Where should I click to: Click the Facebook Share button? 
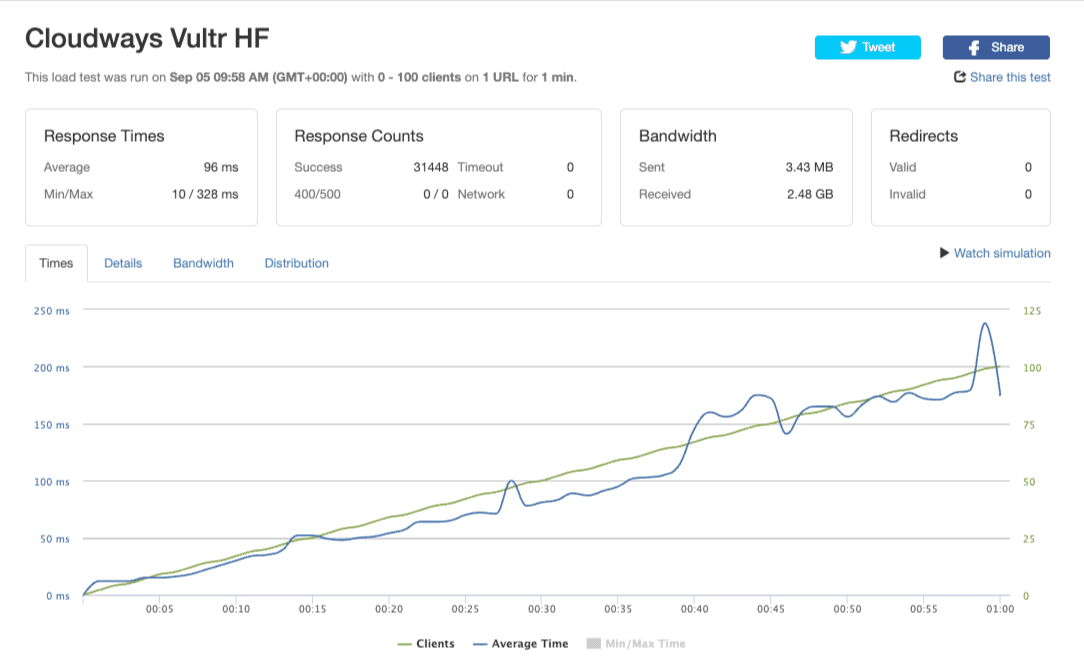996,47
